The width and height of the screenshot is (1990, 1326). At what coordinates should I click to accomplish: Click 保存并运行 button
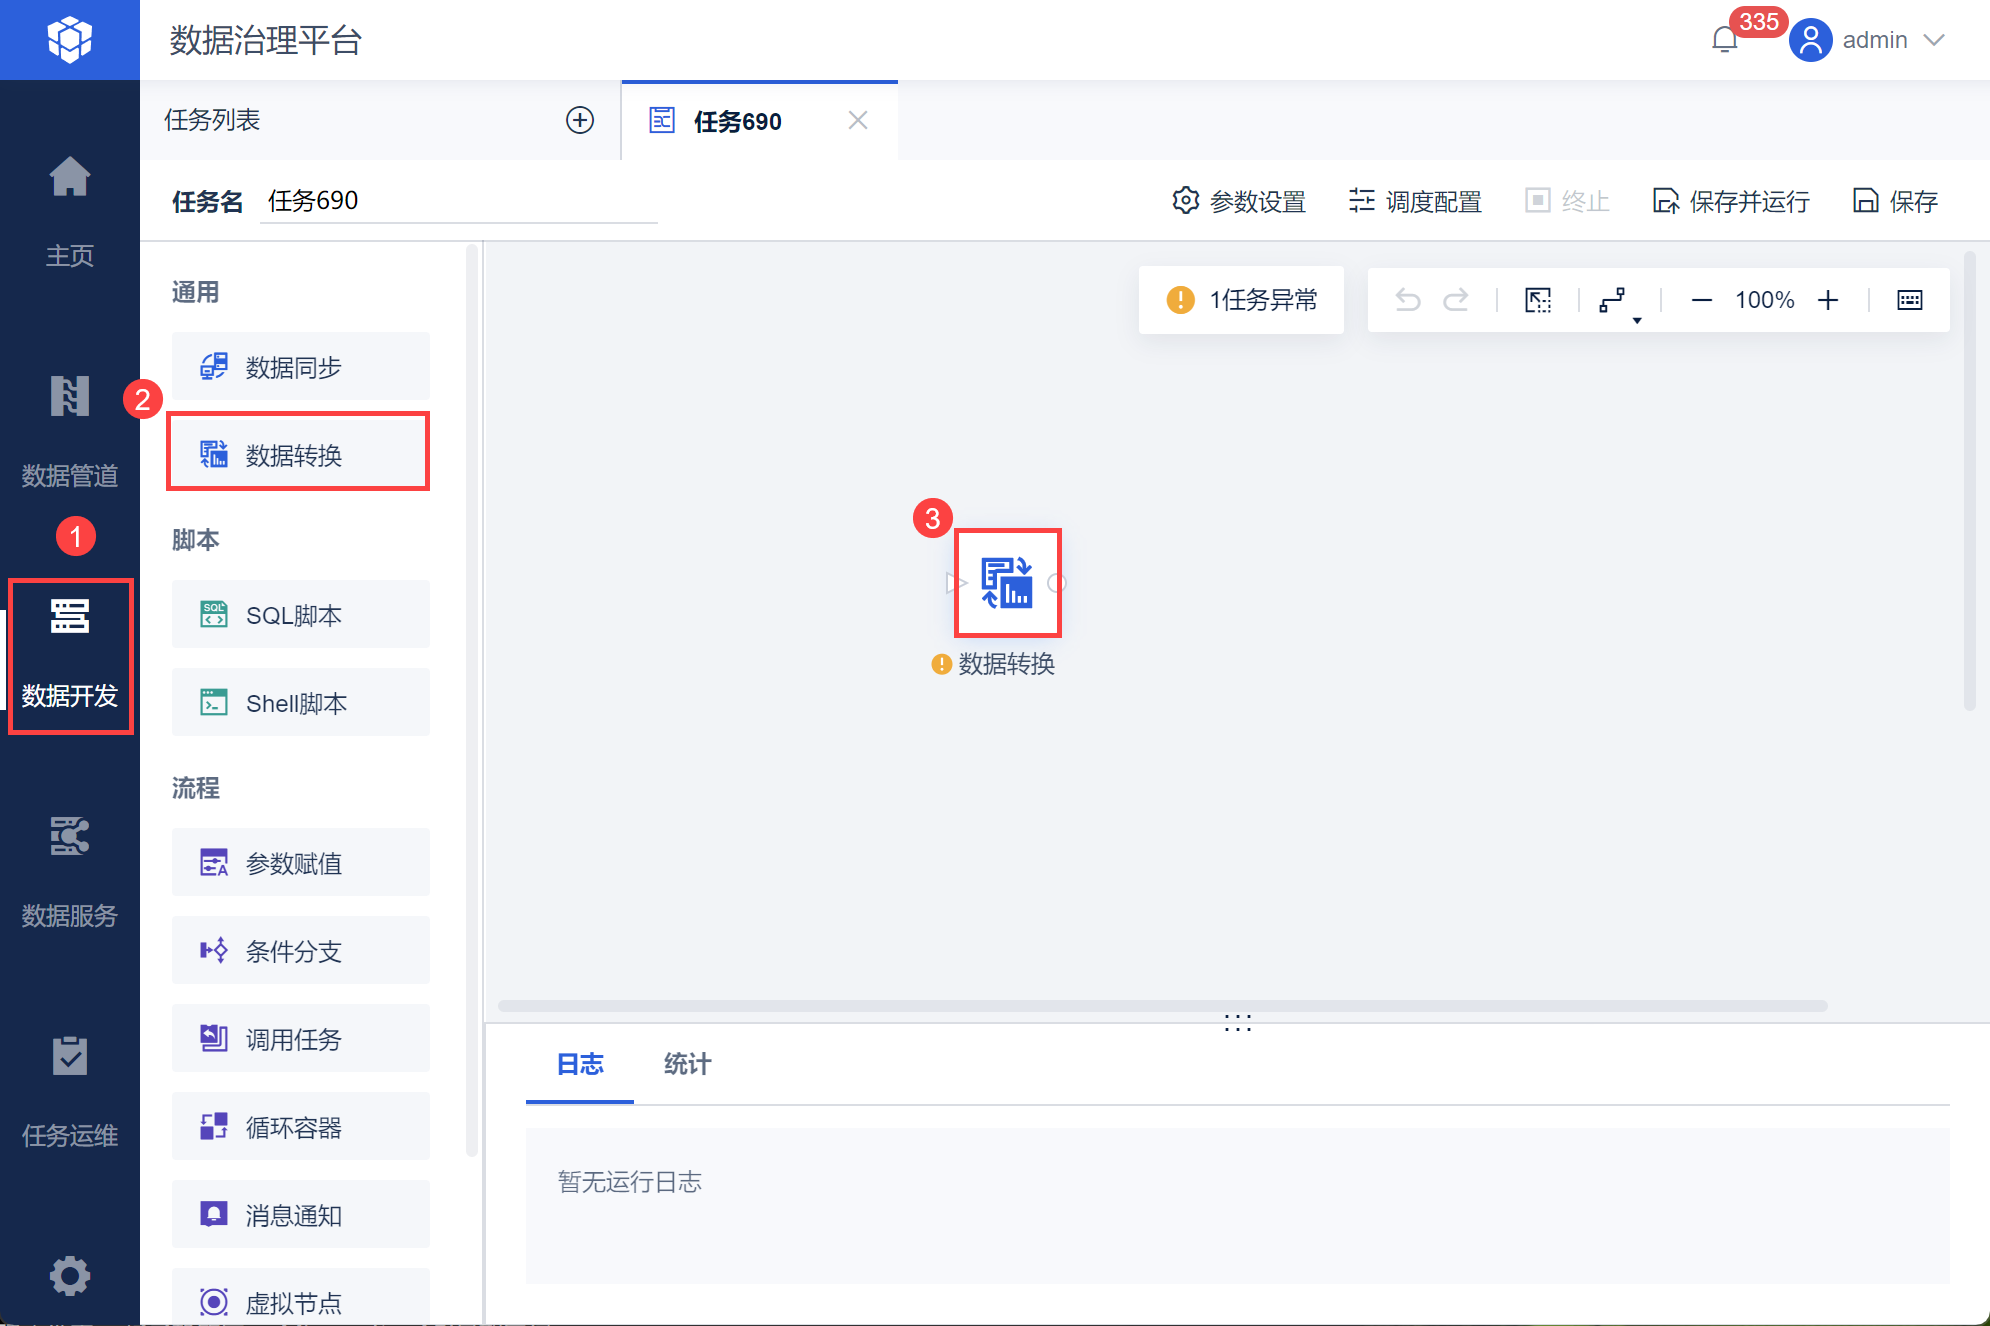[1731, 201]
